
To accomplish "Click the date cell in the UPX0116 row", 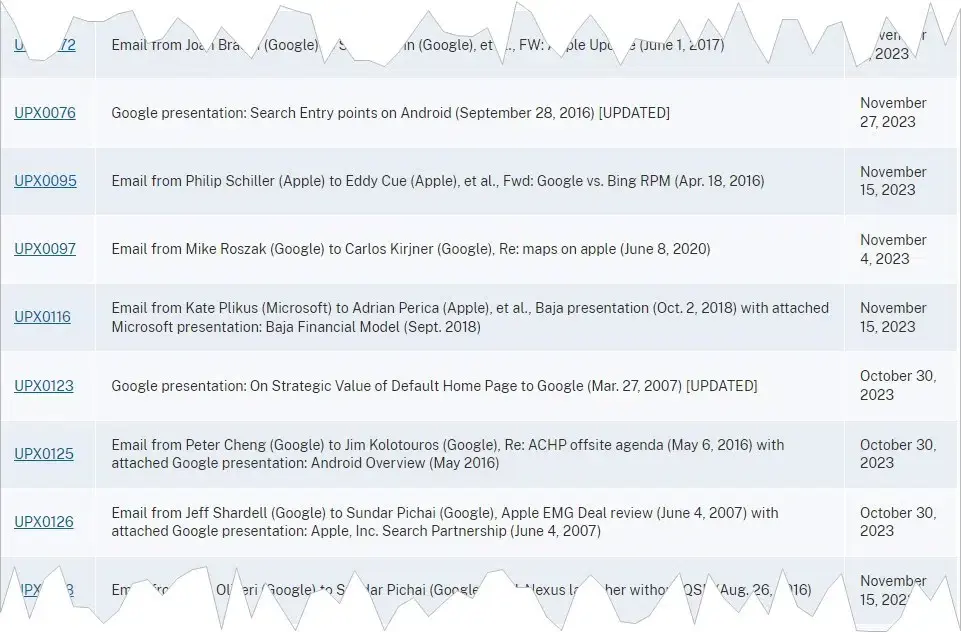I will coord(893,317).
